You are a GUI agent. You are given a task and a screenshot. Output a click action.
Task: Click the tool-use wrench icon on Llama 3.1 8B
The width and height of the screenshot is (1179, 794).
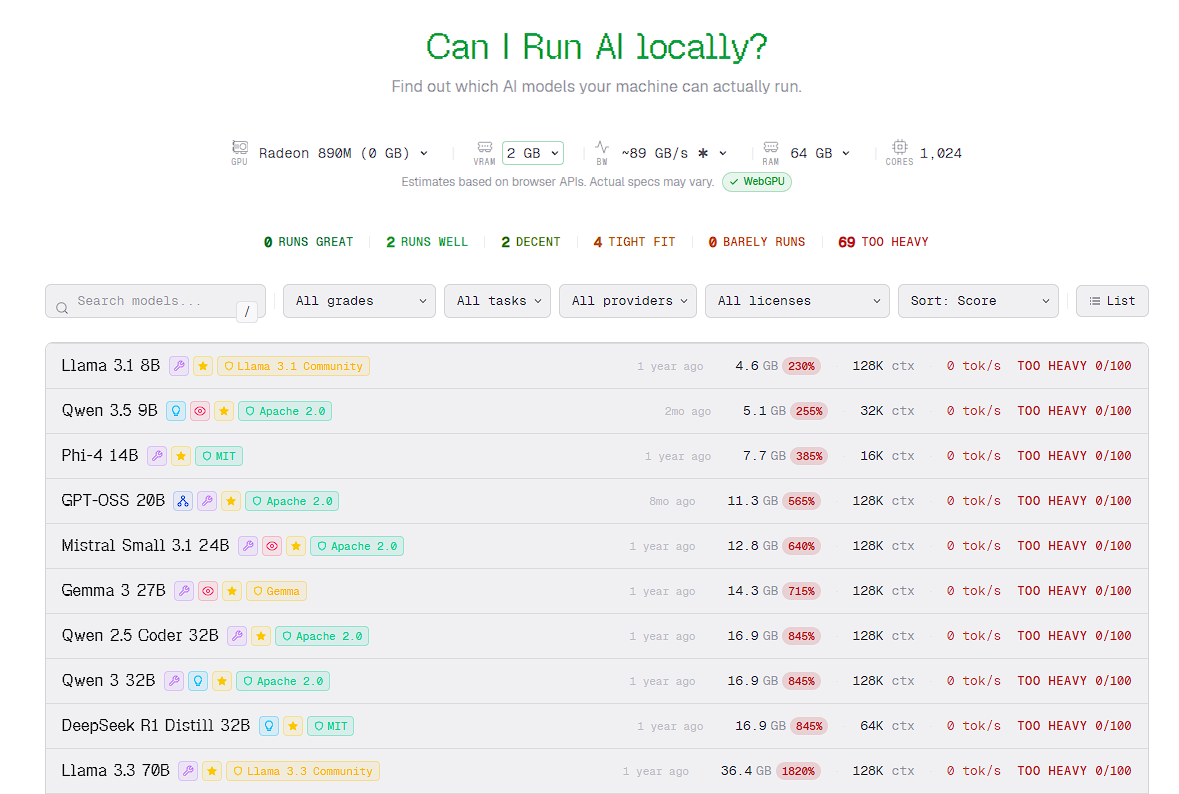178,366
